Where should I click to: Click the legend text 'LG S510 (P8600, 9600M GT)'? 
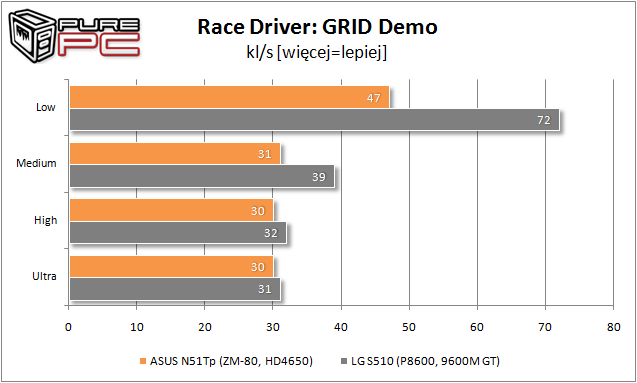[x=425, y=361]
